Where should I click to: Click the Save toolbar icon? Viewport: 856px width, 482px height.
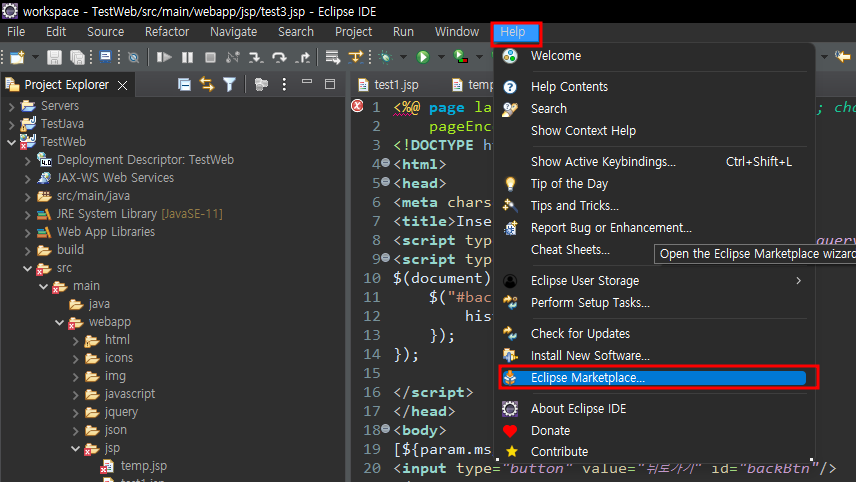point(54,57)
